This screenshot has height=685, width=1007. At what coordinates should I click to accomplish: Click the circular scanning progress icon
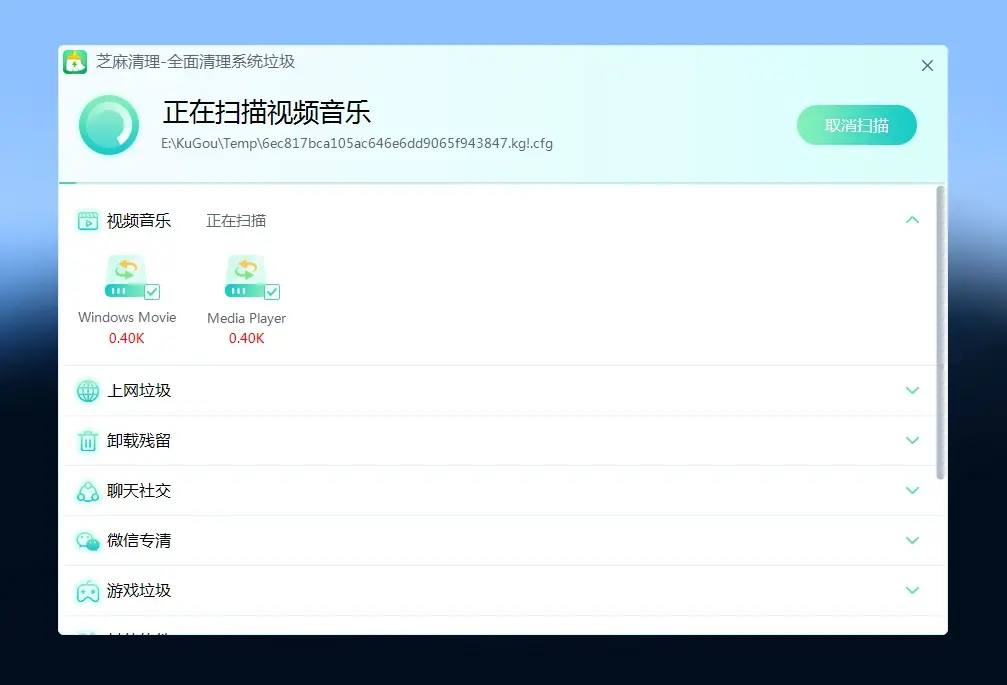(x=109, y=125)
